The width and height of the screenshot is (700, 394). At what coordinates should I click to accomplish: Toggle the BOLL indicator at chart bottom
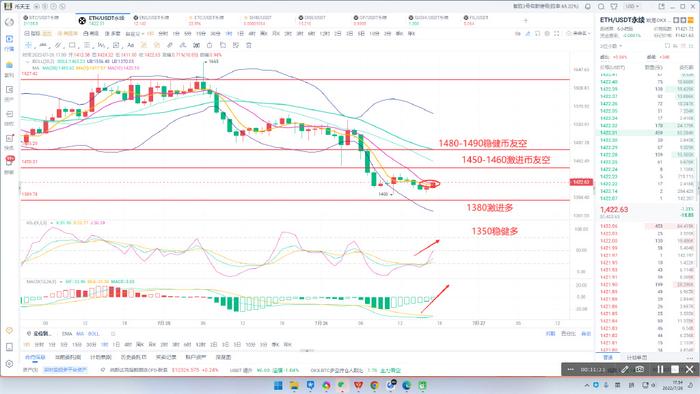(x=94, y=334)
